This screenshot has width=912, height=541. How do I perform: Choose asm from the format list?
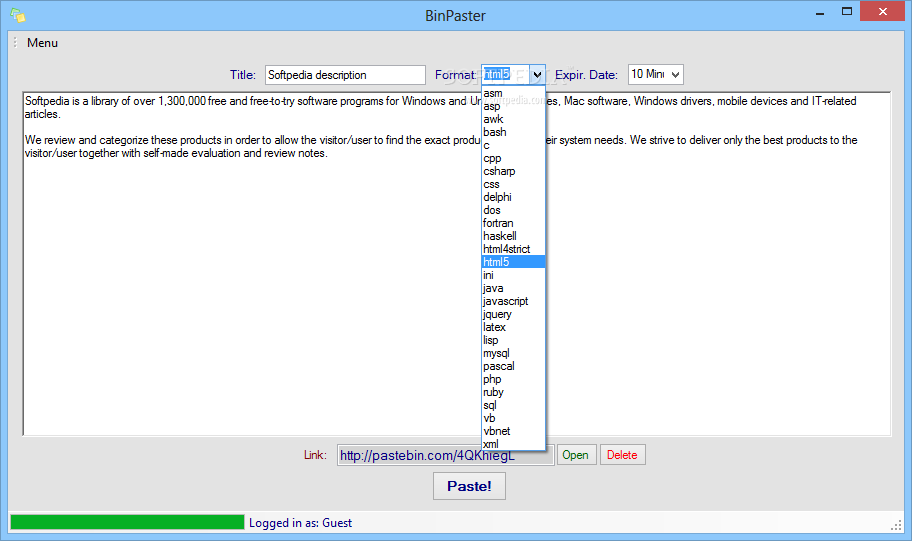click(x=513, y=93)
